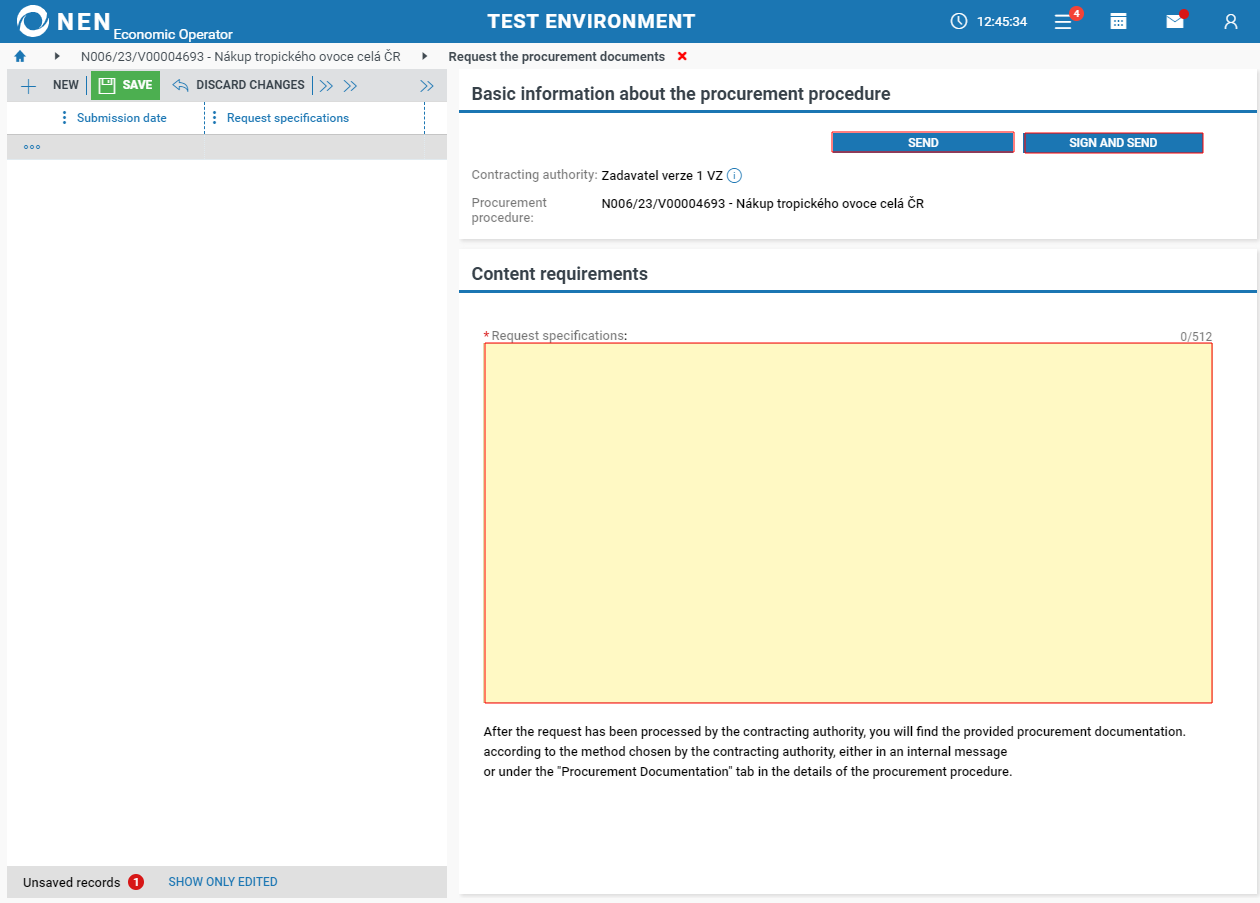The image size is (1260, 903).
Task: Close the Request the procurement documents tab
Action: pos(682,57)
